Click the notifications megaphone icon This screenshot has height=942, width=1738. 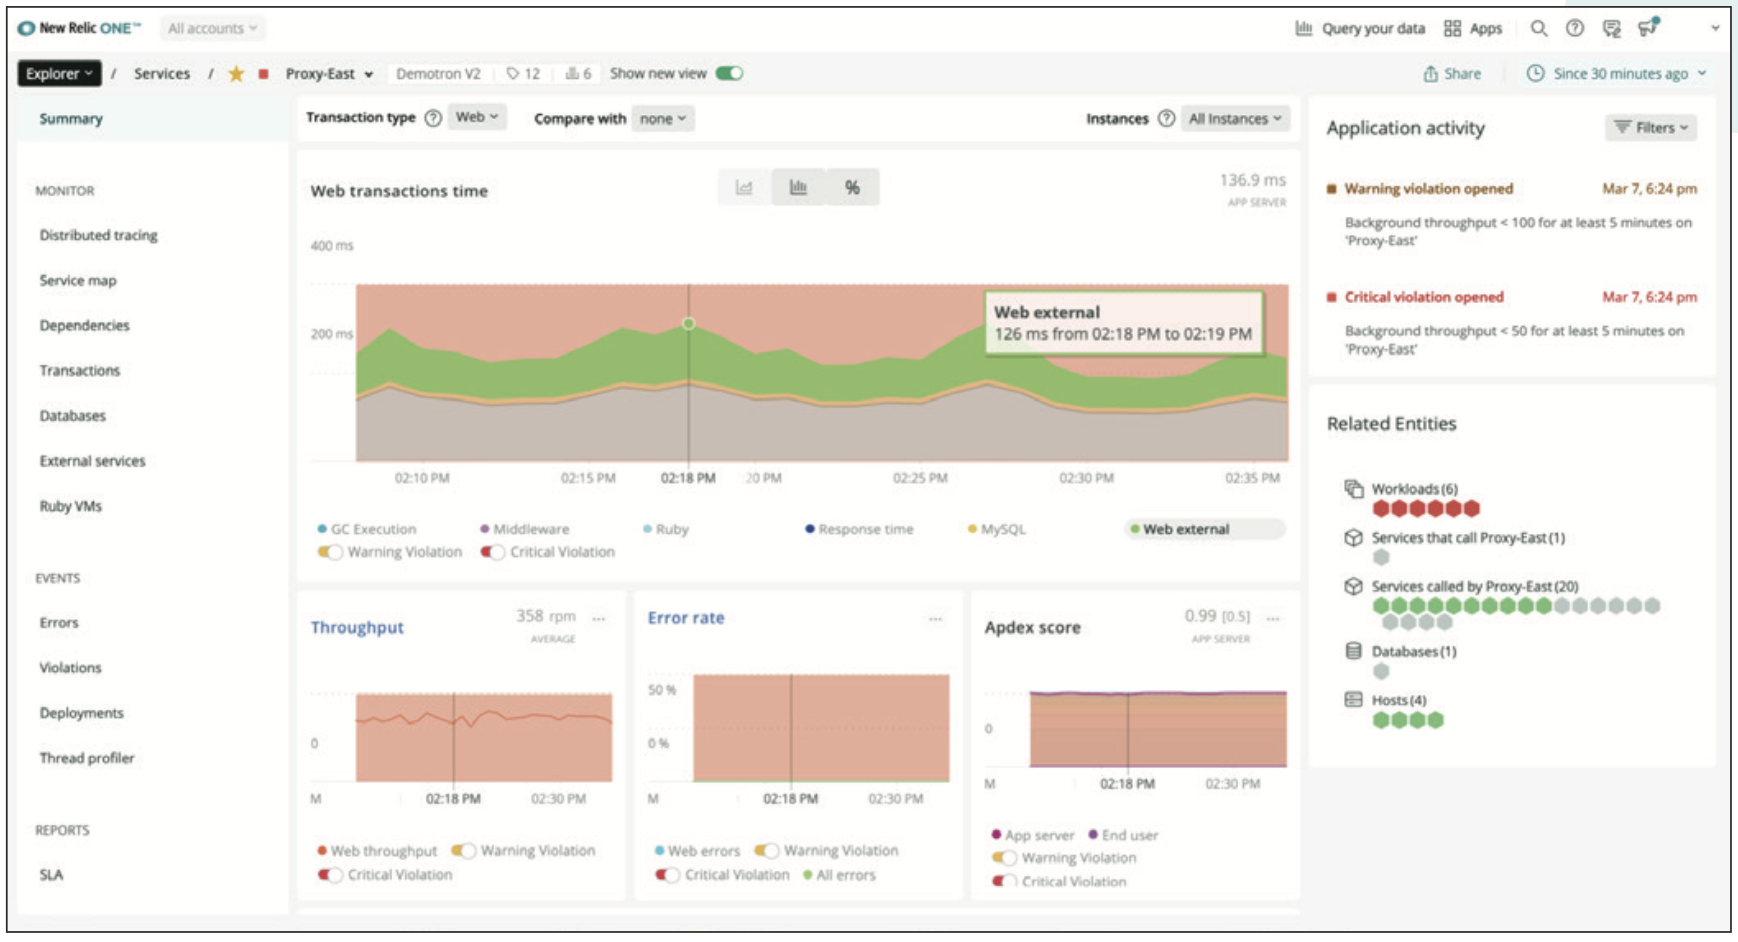click(1648, 27)
